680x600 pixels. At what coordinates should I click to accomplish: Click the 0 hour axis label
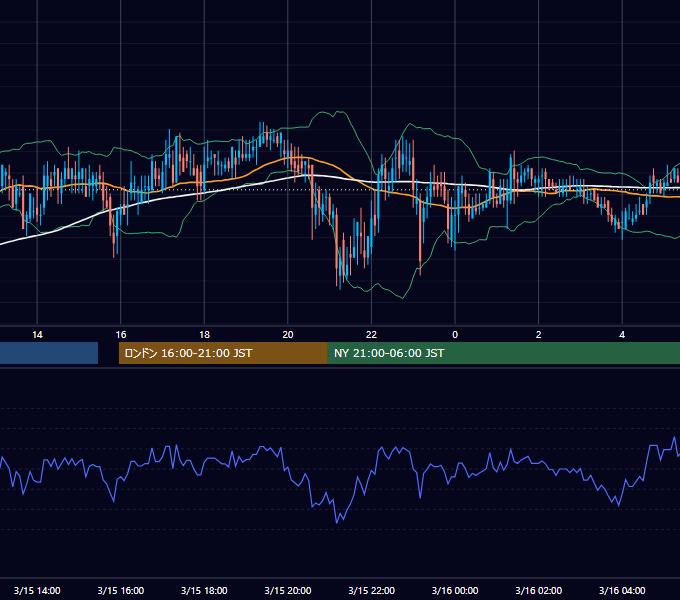click(x=455, y=335)
